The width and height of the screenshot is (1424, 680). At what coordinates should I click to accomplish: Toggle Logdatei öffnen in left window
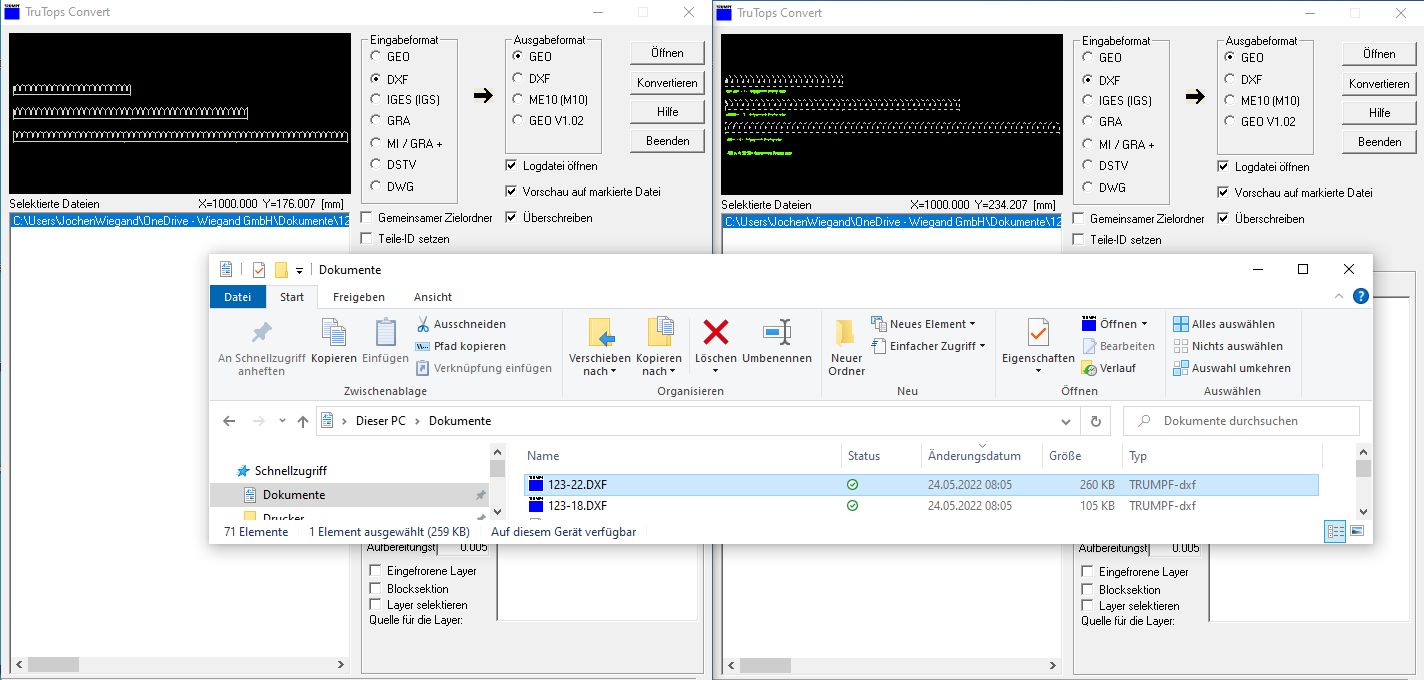[511, 166]
